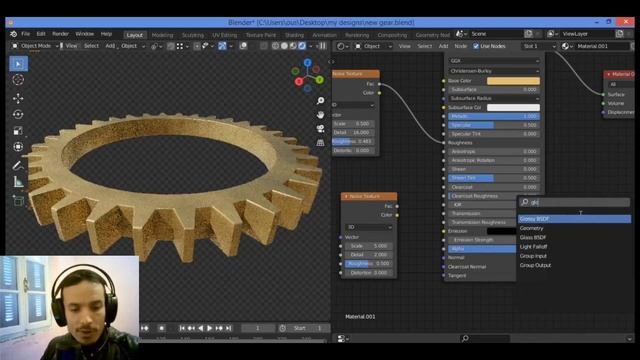The height and width of the screenshot is (360, 640).
Task: Click the viewport zoom magnifier icon
Action: (321, 100)
